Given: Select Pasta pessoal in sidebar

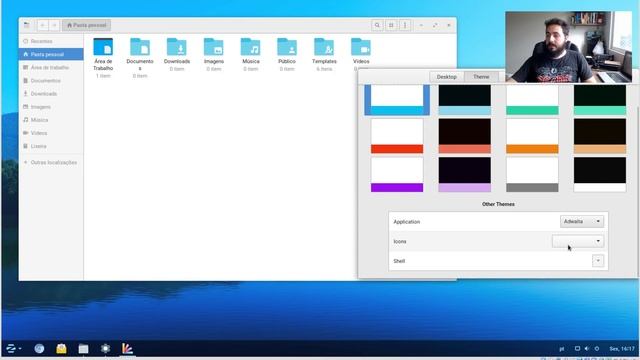Looking at the screenshot, I should click(x=51, y=54).
